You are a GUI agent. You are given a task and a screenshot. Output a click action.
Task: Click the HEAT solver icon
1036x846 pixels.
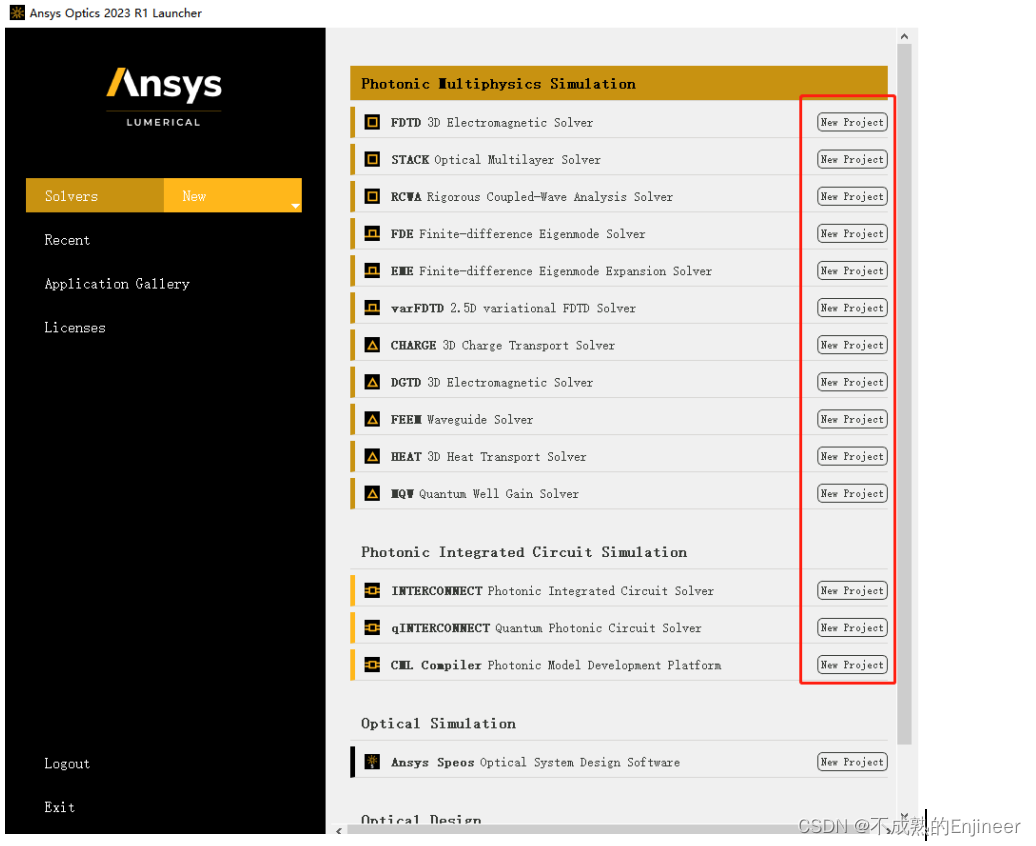tap(373, 456)
